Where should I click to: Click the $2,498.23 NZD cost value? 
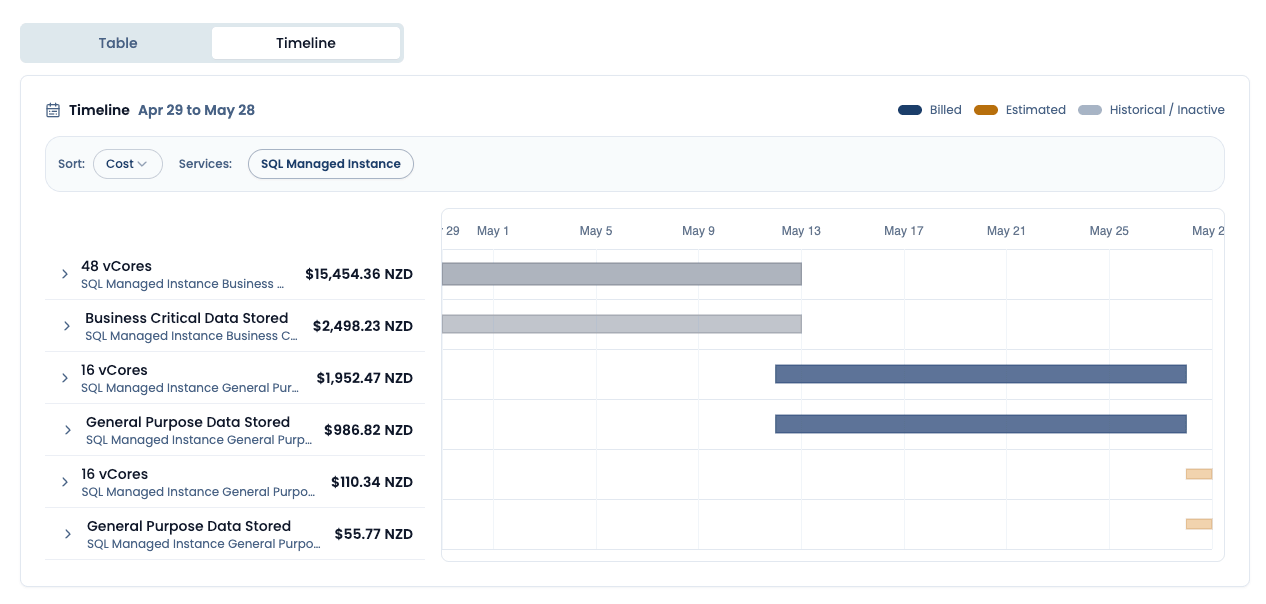click(x=363, y=326)
